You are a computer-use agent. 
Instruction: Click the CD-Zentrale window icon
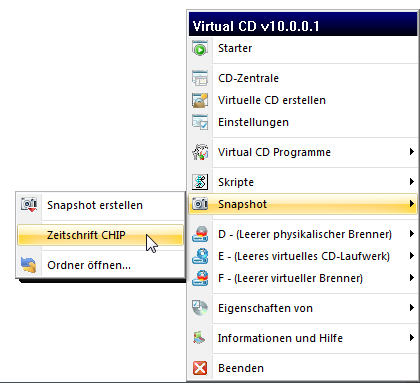200,78
